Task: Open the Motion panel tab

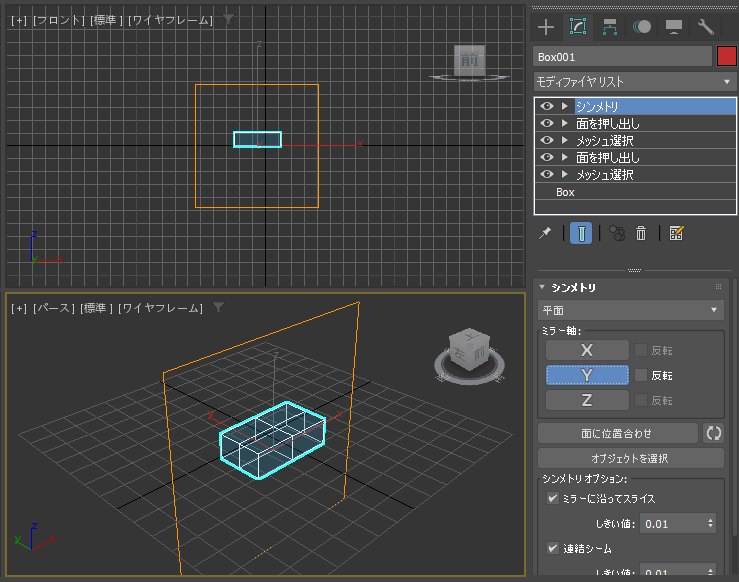Action: coord(642,27)
